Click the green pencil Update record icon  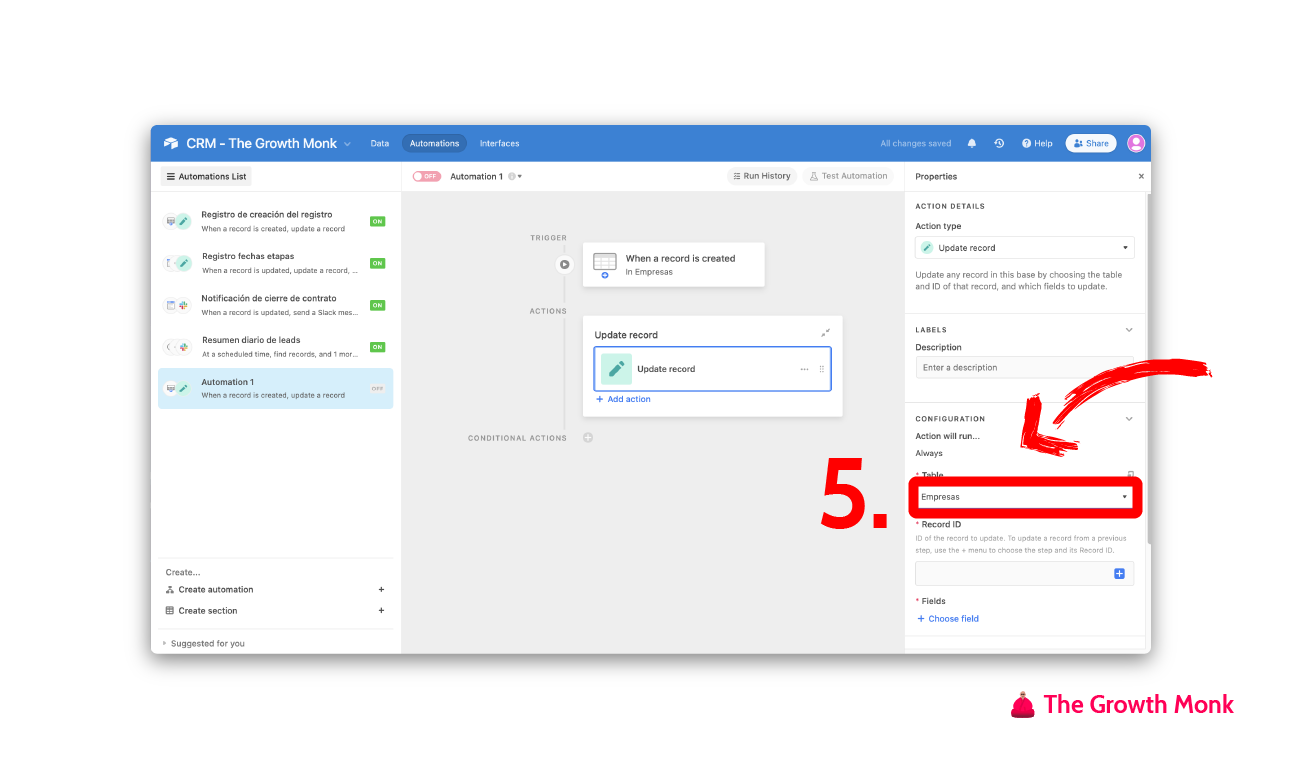616,369
